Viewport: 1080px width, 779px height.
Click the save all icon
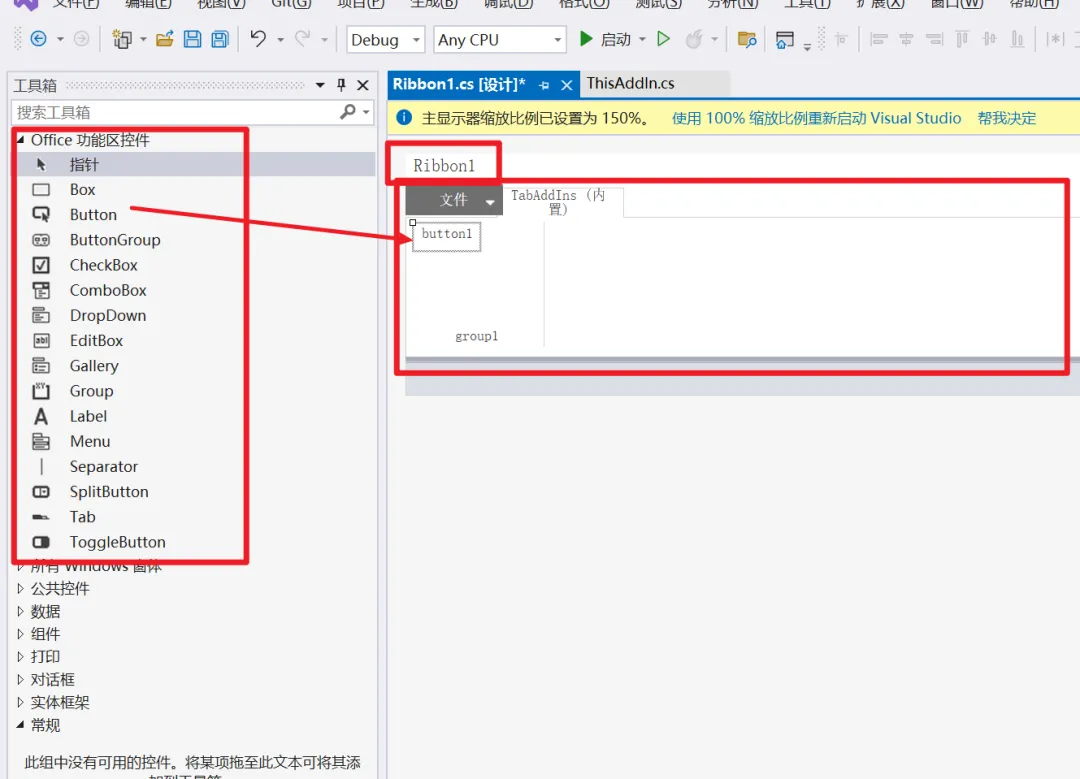pos(220,39)
